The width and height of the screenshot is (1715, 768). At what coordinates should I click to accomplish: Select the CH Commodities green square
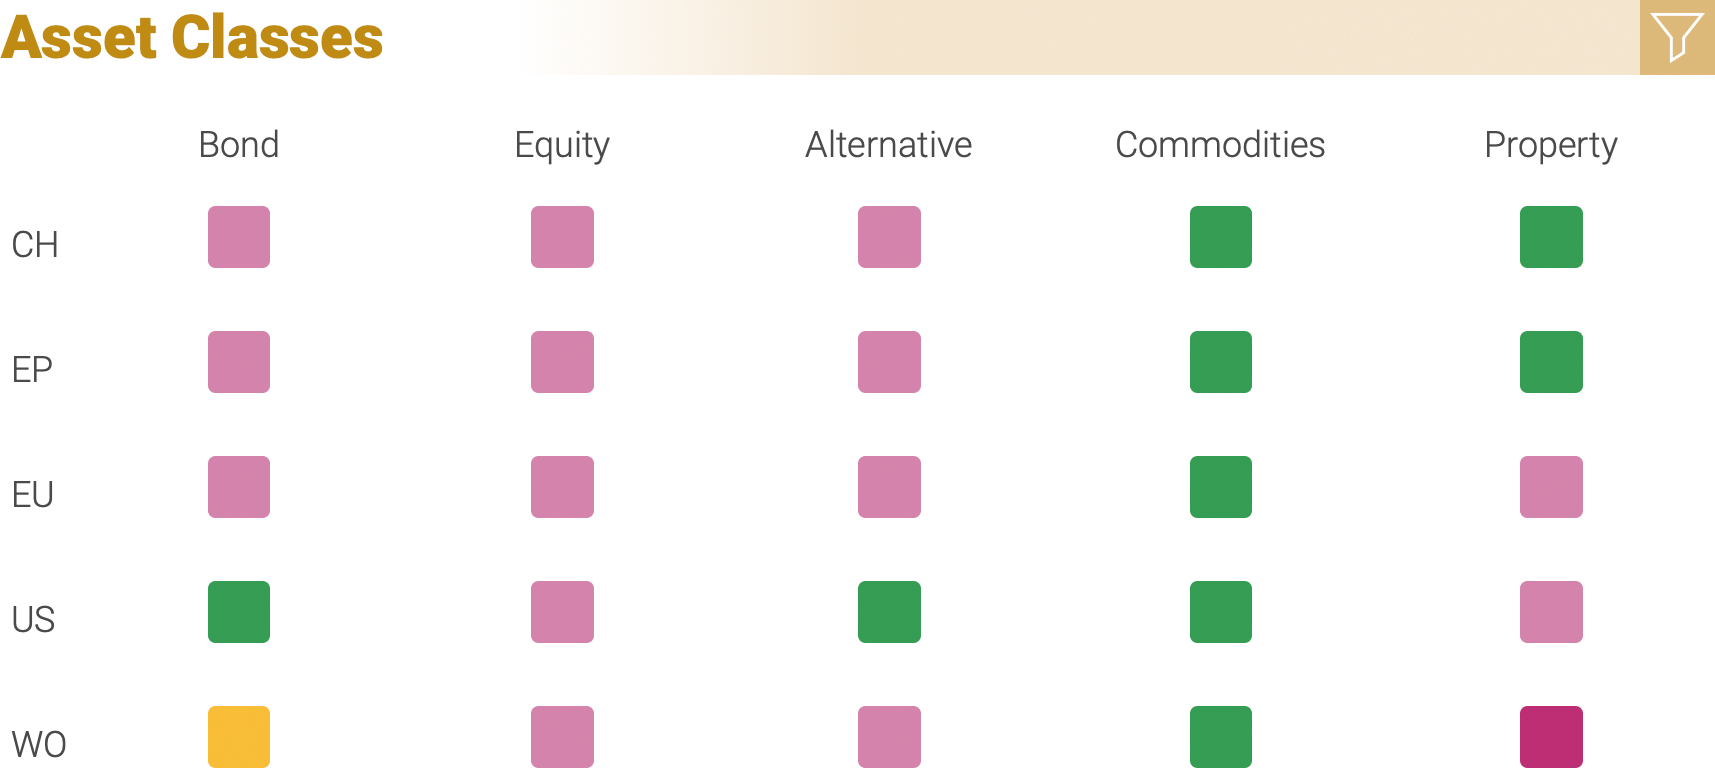1221,237
